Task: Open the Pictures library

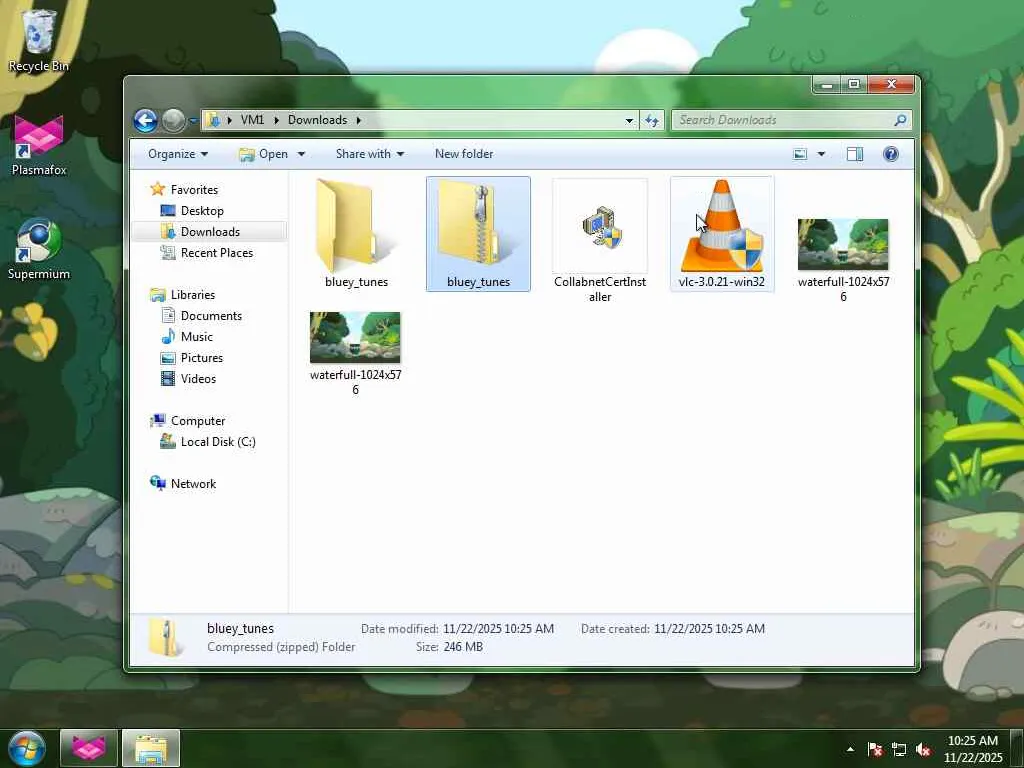Action: point(192,357)
